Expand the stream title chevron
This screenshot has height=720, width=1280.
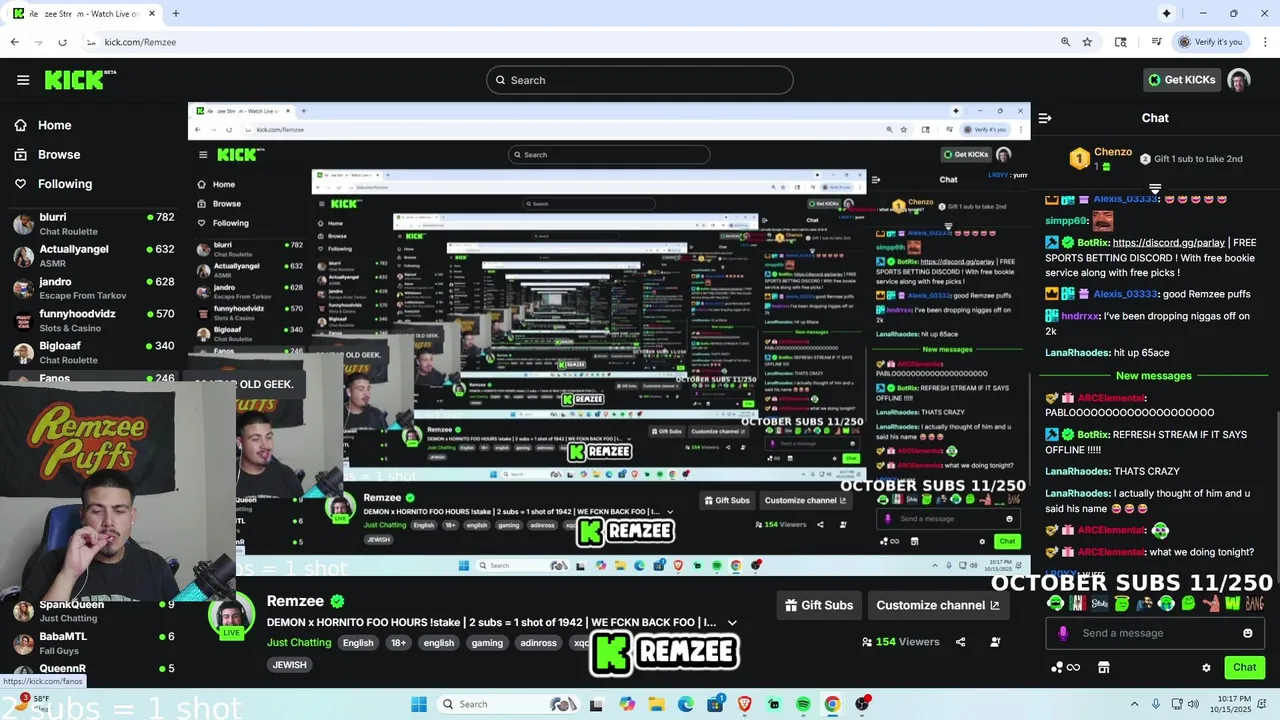(732, 622)
